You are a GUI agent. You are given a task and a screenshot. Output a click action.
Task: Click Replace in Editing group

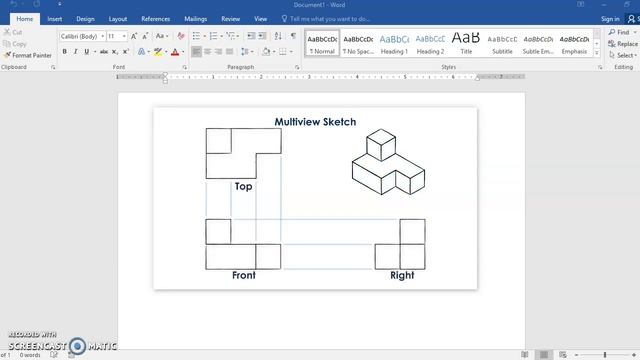(623, 44)
